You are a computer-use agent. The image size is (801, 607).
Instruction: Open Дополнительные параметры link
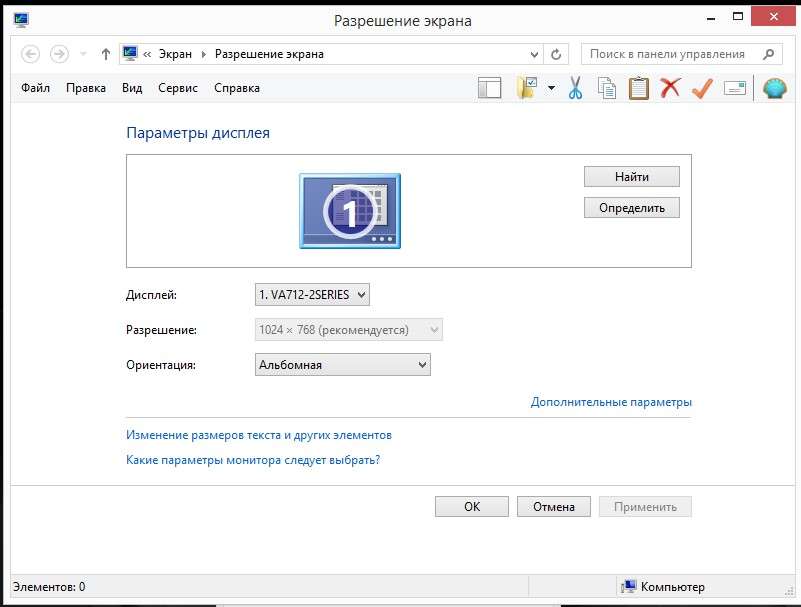coord(611,402)
